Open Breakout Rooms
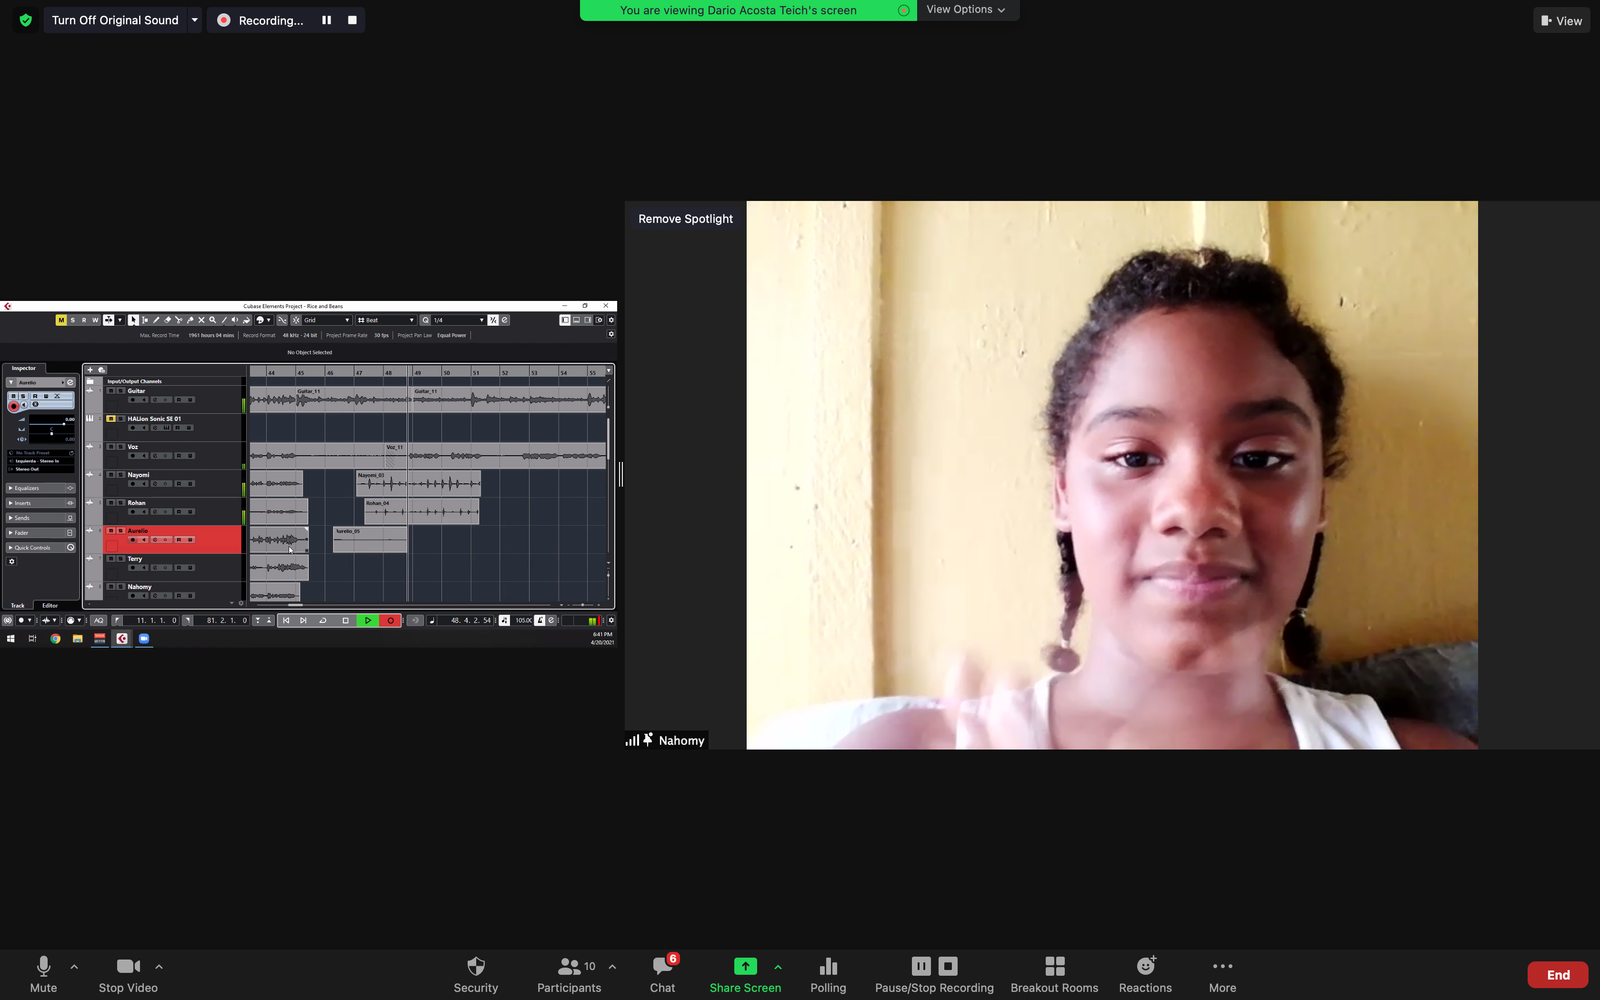This screenshot has width=1600, height=1000. point(1054,966)
